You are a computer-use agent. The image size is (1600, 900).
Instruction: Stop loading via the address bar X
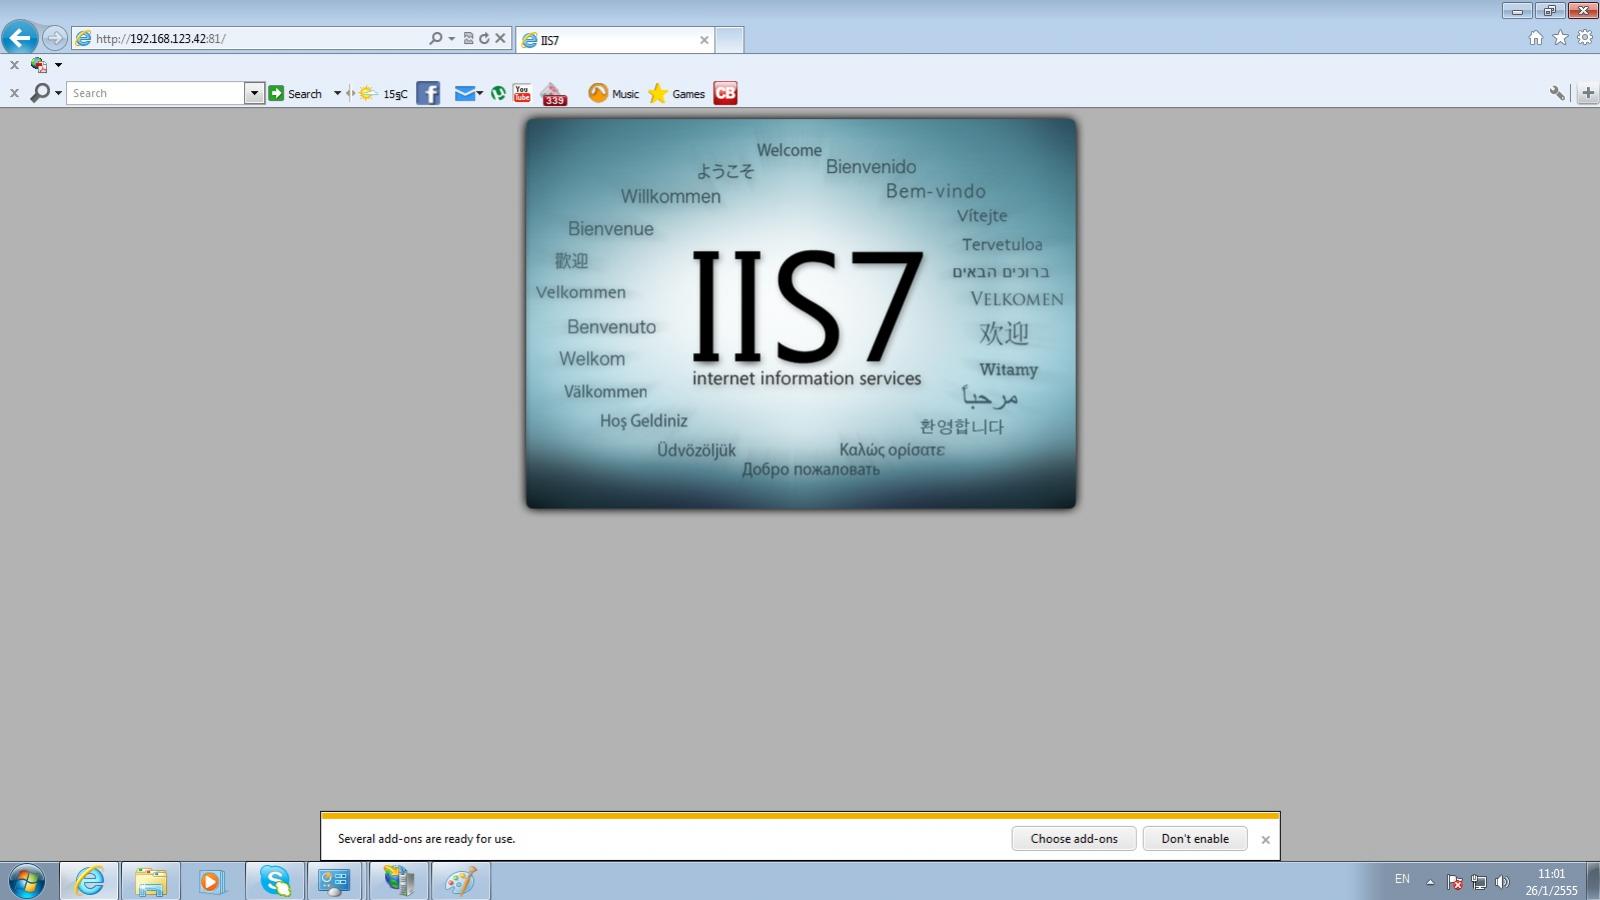[x=500, y=38]
